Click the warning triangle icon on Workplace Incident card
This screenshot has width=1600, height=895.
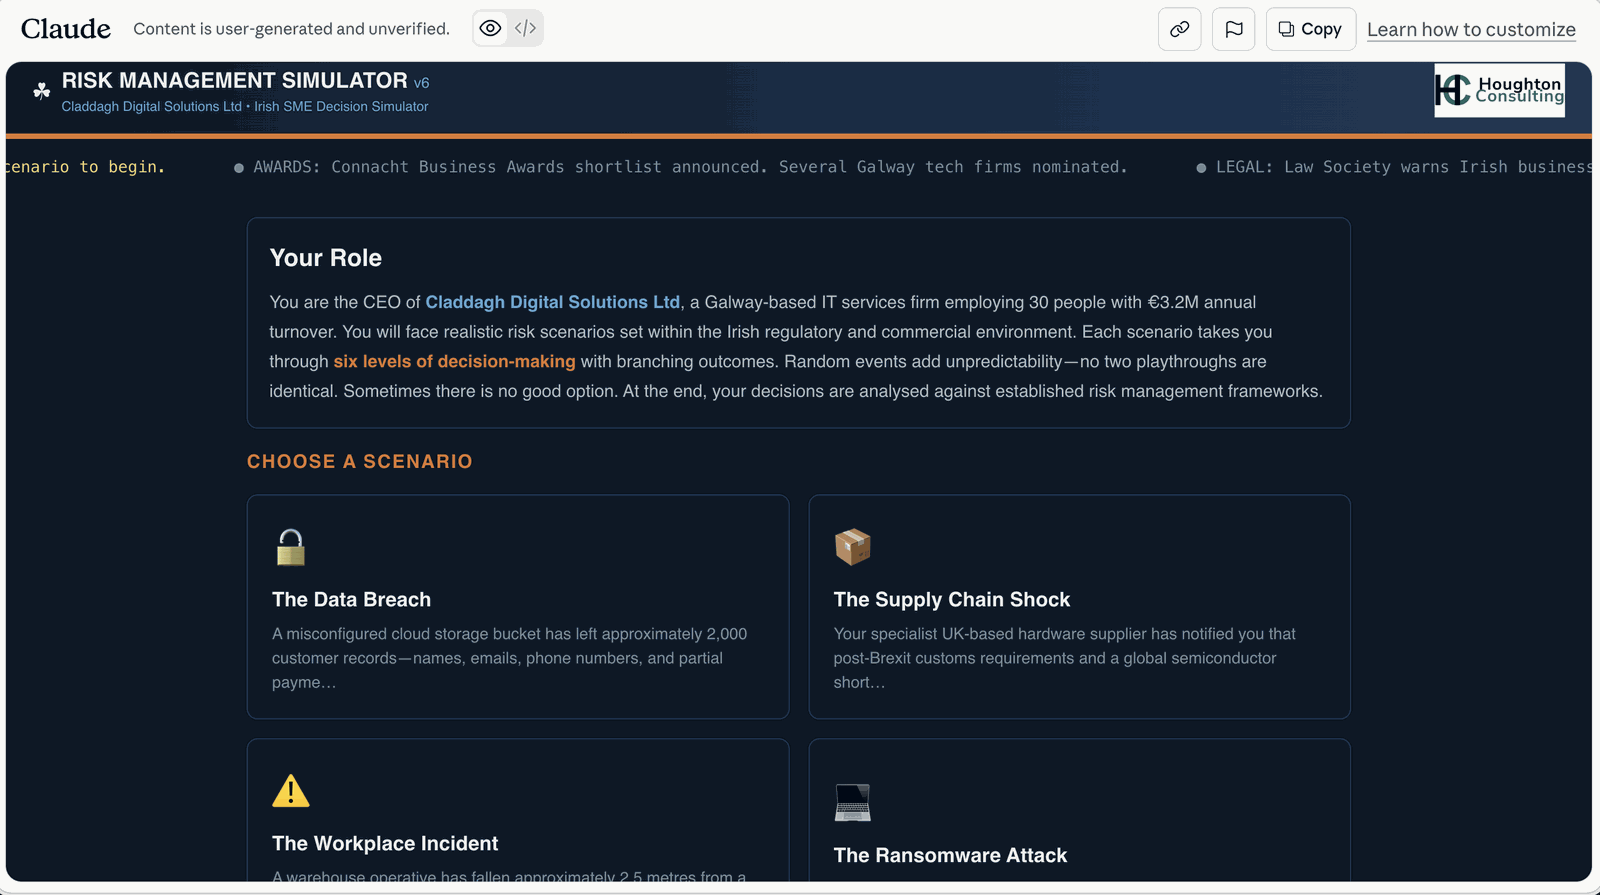(291, 791)
